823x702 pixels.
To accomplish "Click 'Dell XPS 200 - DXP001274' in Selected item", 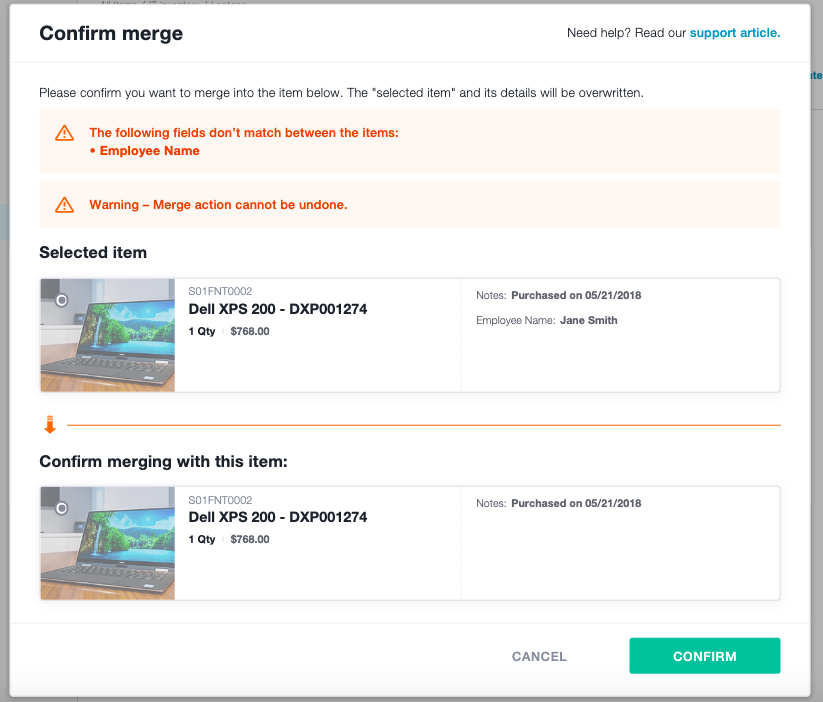I will point(278,309).
